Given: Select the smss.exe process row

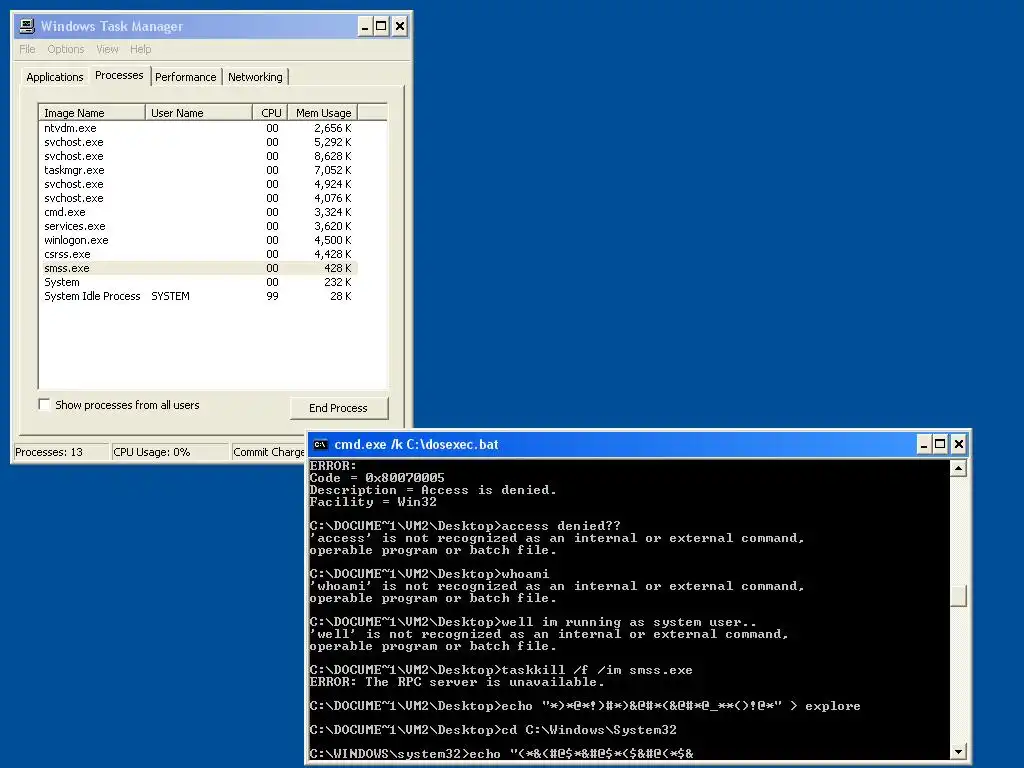Looking at the screenshot, I should 199,268.
